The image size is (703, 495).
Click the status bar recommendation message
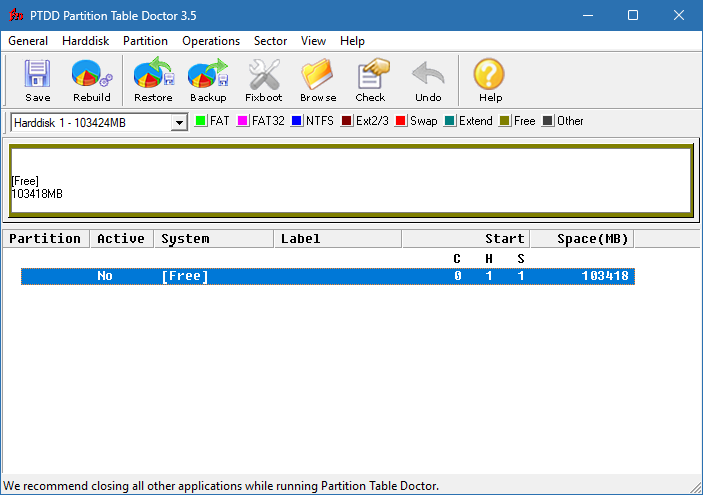[x=221, y=486]
